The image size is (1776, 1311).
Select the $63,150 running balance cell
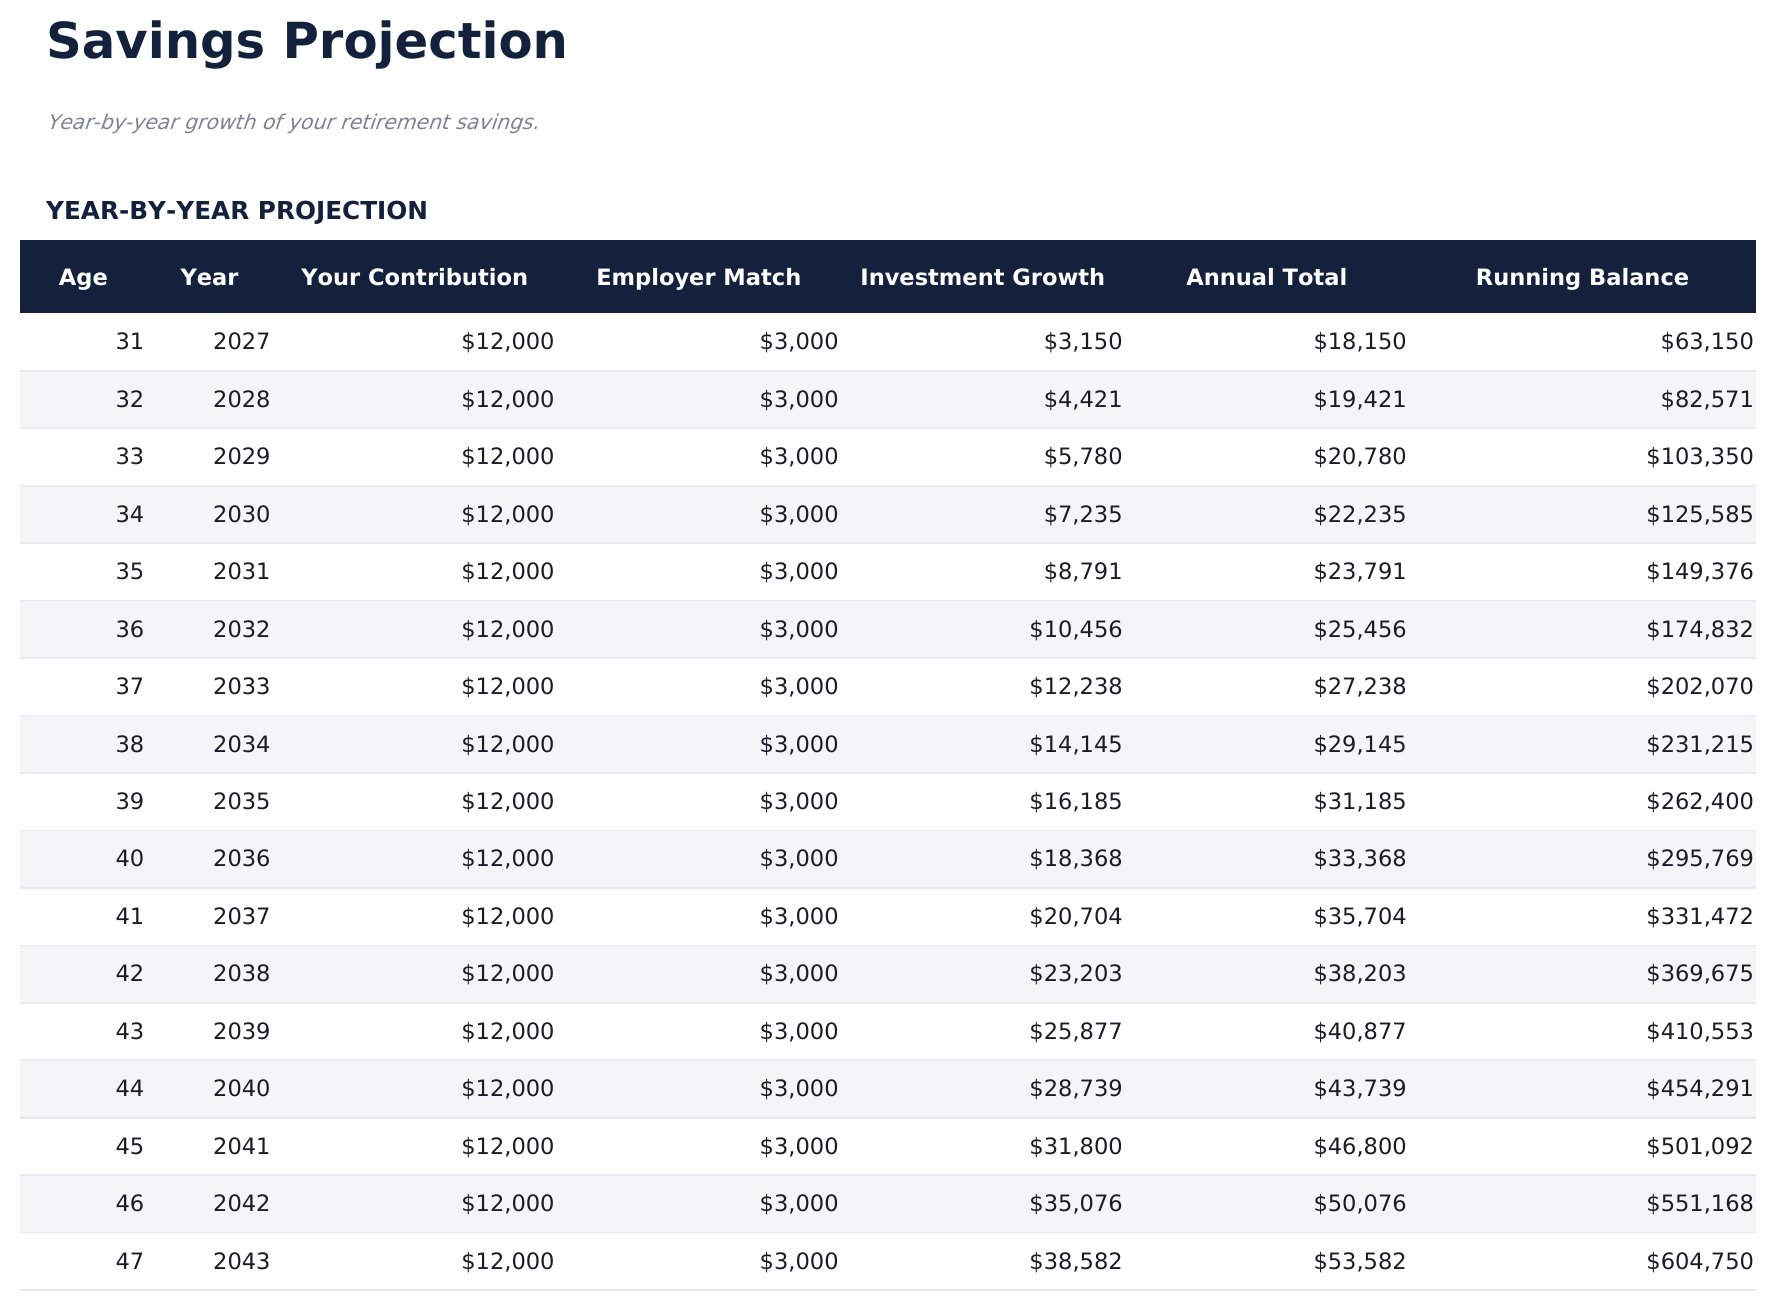[x=1706, y=342]
